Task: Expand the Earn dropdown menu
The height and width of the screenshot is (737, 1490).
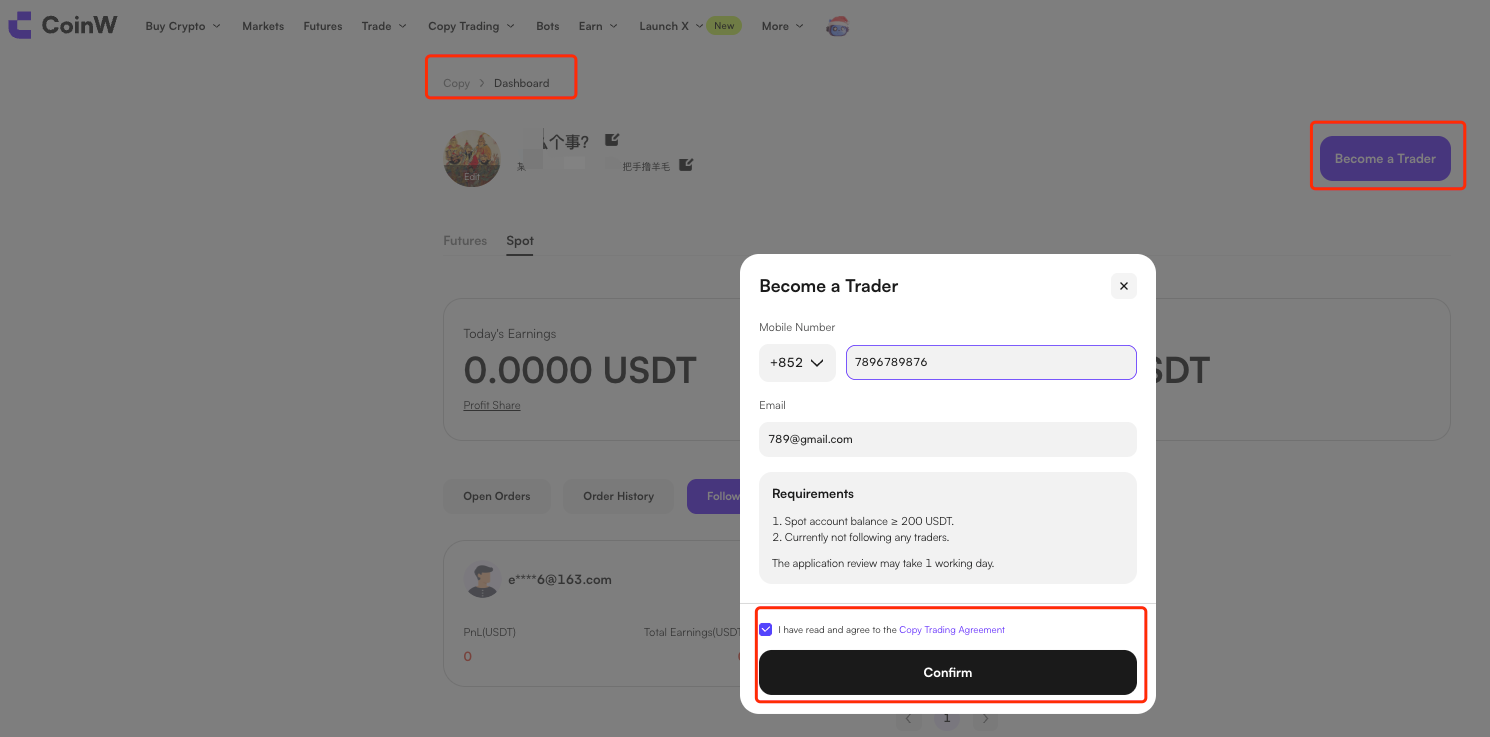Action: 598,26
